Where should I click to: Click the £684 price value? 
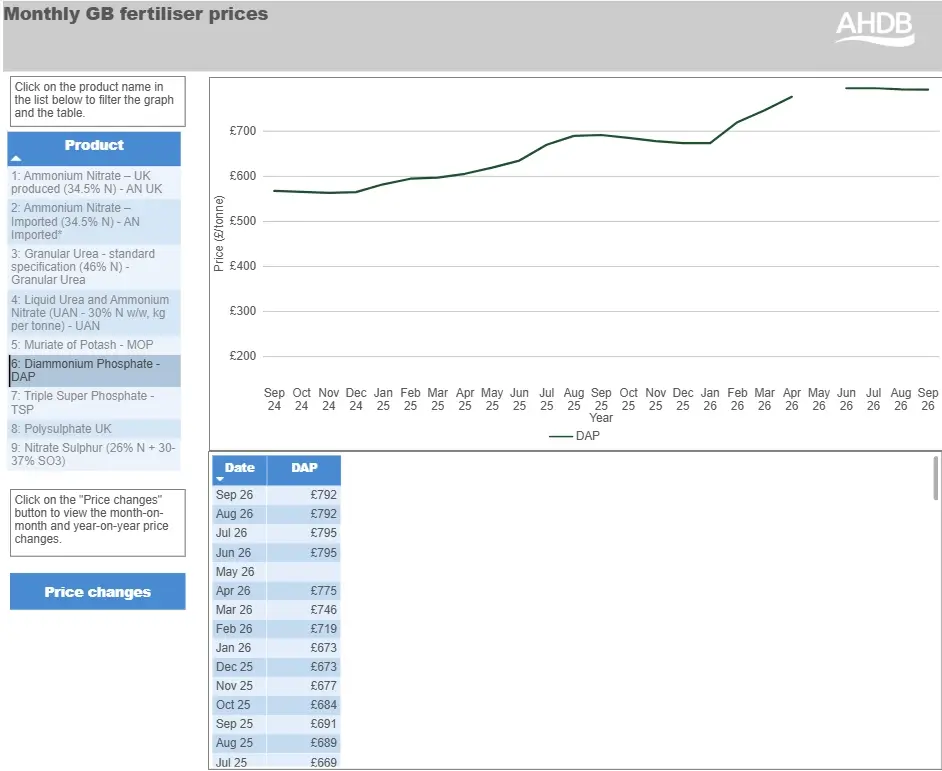(323, 705)
